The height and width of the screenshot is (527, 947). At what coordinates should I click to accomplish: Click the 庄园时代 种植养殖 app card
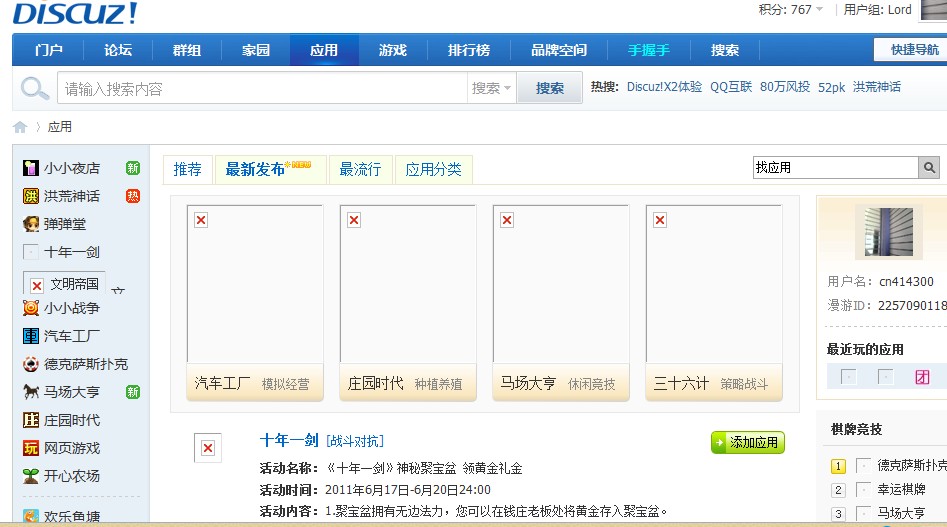[x=408, y=303]
